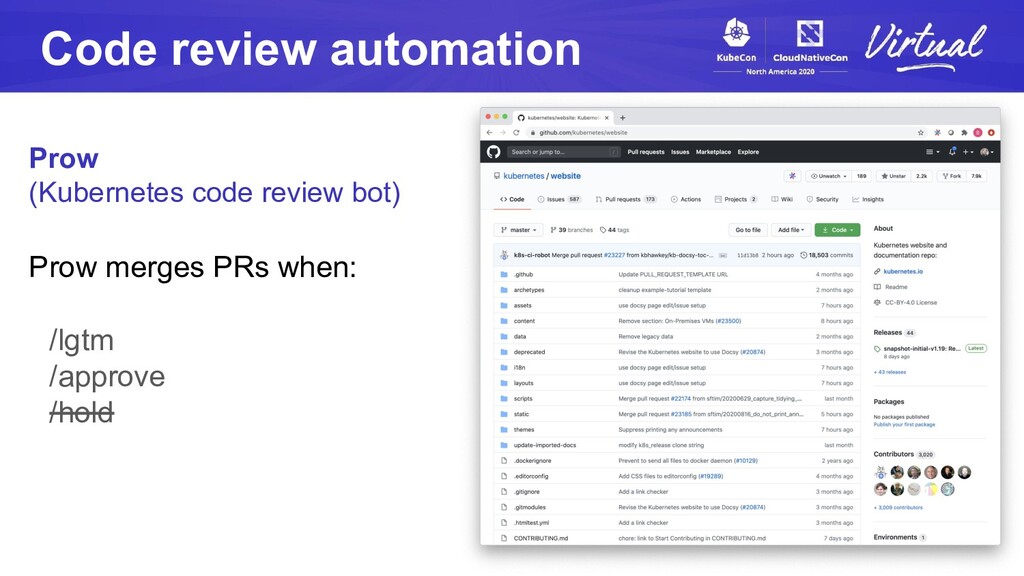This screenshot has width=1024, height=576.
Task: Switch to the Wiki tab
Action: (x=782, y=199)
